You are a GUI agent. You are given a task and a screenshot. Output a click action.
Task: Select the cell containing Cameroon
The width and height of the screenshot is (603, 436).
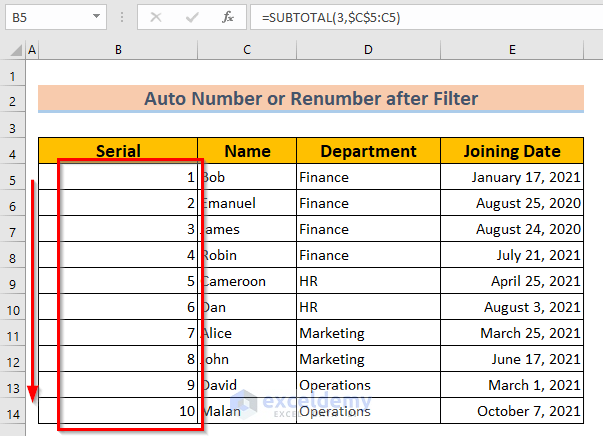point(247,281)
